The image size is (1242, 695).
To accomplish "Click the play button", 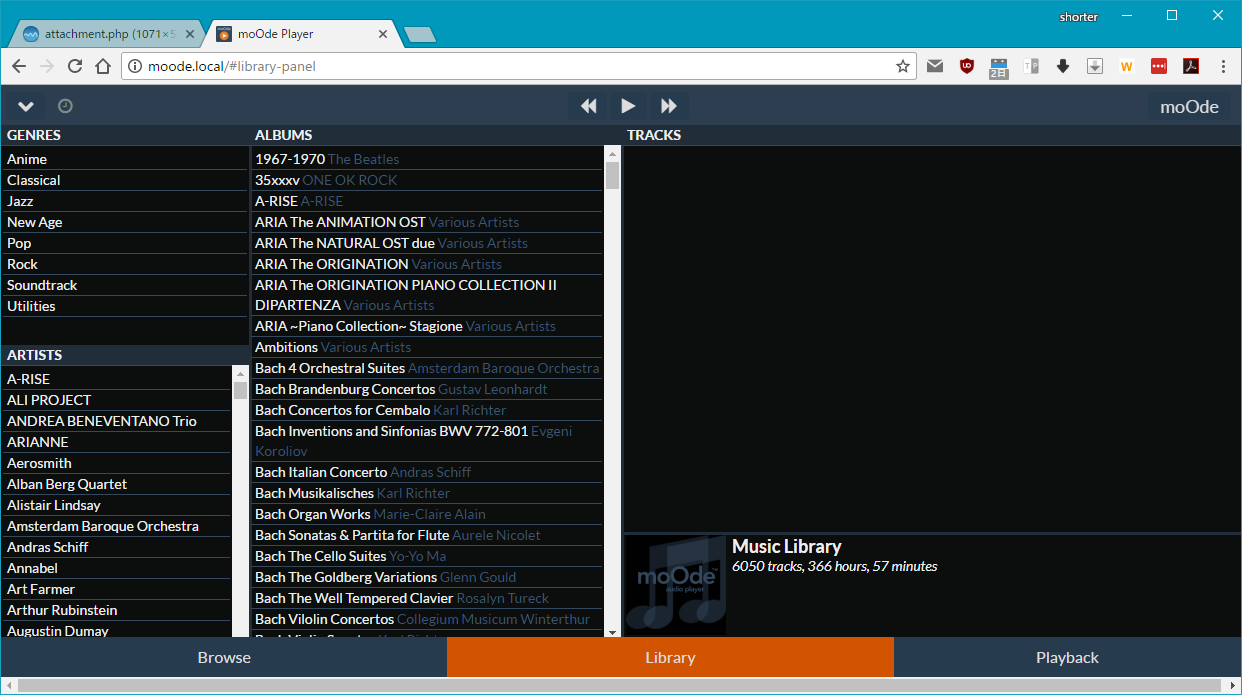I will click(x=628, y=105).
